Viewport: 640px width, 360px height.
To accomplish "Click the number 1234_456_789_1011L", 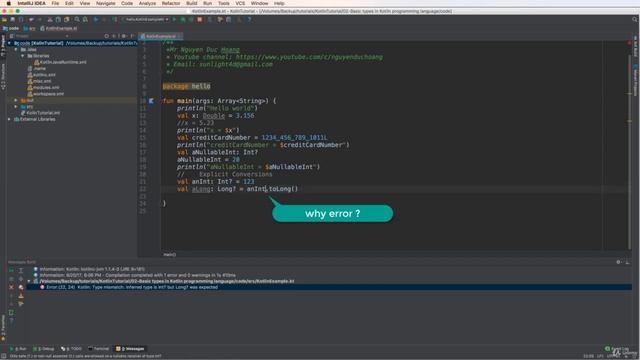I will (294, 138).
